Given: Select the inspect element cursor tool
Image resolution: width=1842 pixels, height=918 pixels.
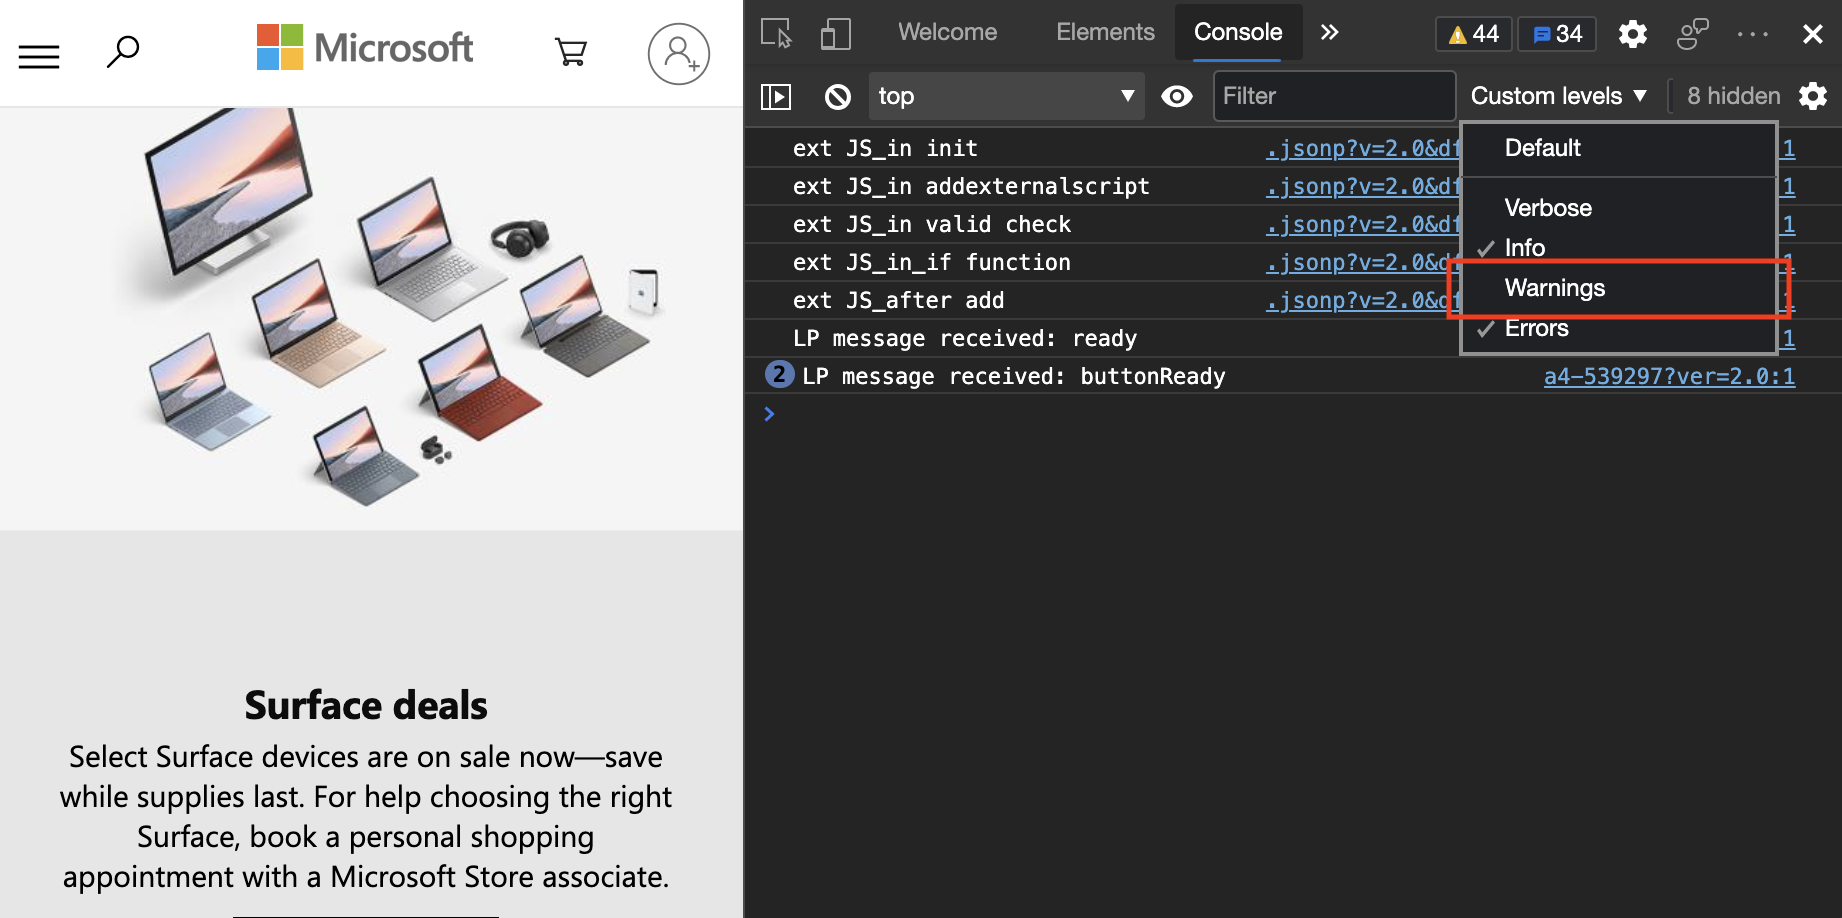Looking at the screenshot, I should tap(775, 33).
